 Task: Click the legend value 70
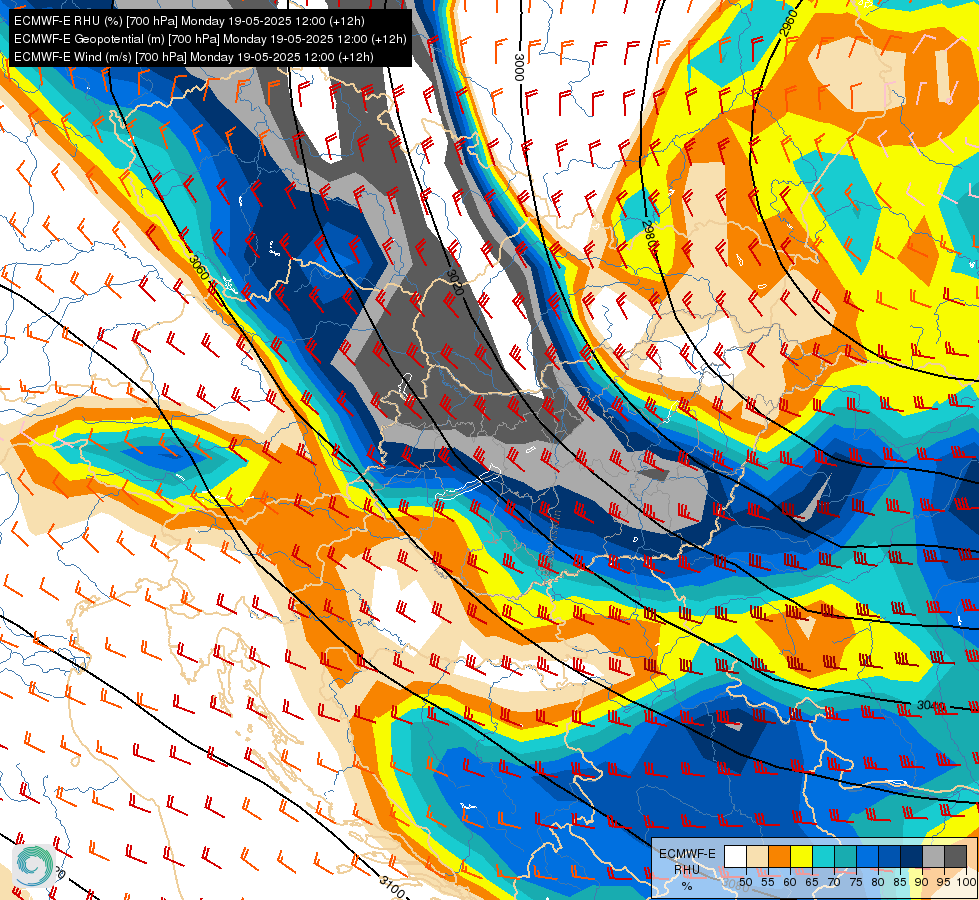pyautogui.click(x=834, y=882)
